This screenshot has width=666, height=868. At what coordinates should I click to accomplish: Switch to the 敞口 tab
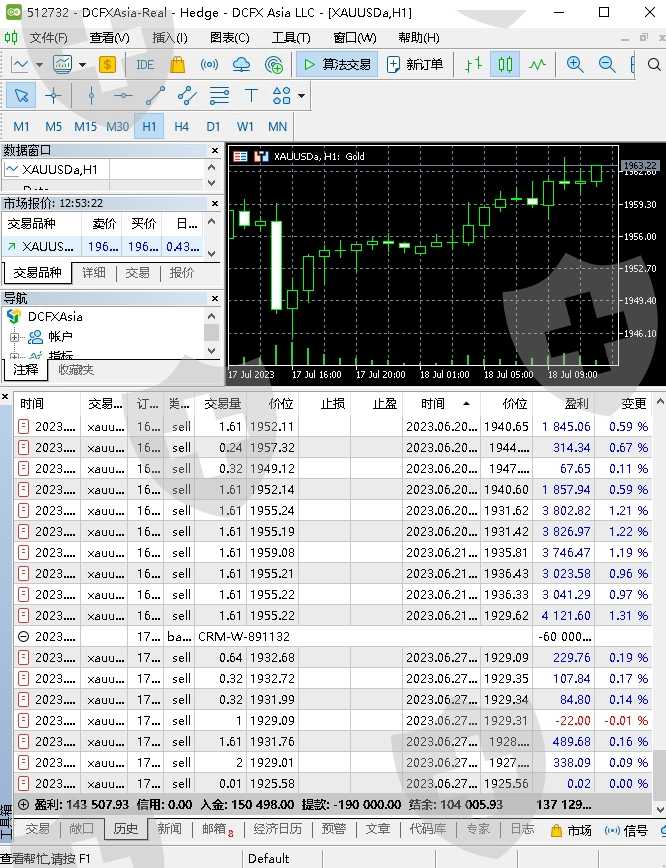(81, 829)
